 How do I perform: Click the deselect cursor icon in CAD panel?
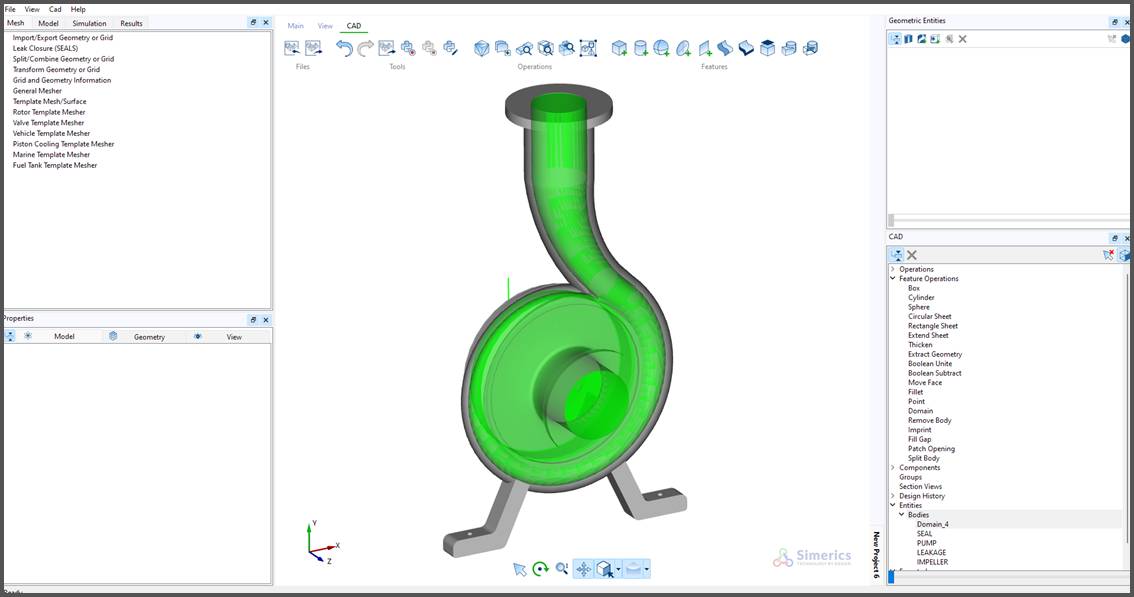pyautogui.click(x=1109, y=255)
